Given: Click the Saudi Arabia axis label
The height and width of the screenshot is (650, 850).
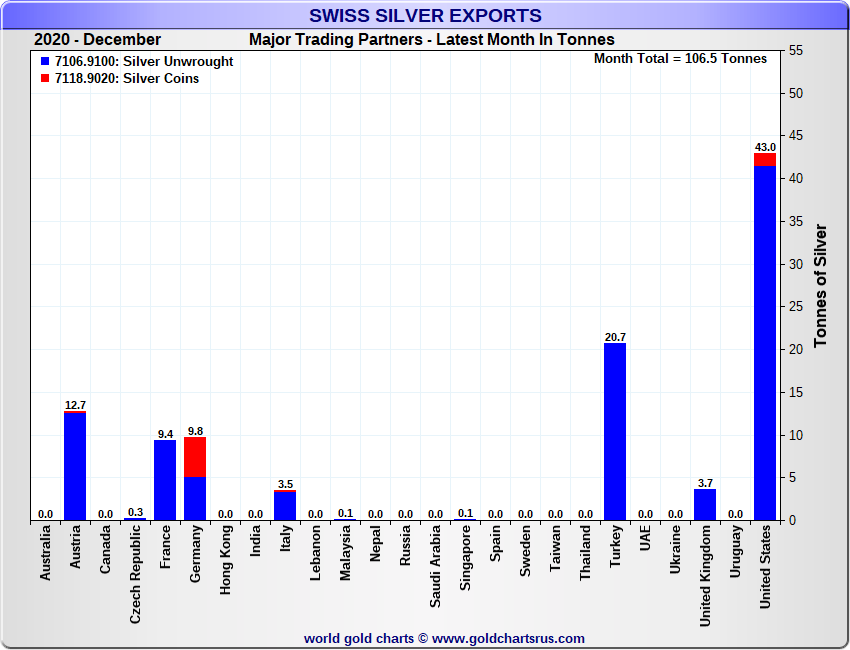Looking at the screenshot, I should (435, 565).
